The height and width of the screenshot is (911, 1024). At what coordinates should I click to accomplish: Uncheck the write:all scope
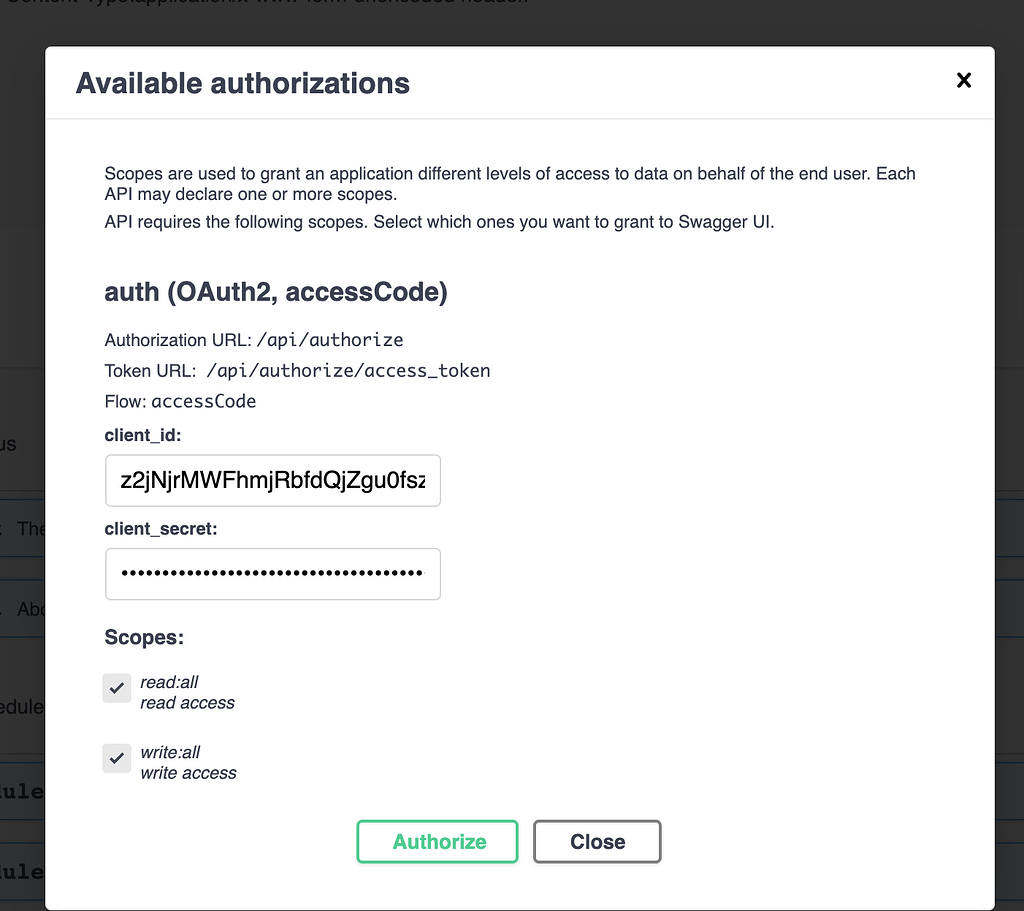(116, 758)
